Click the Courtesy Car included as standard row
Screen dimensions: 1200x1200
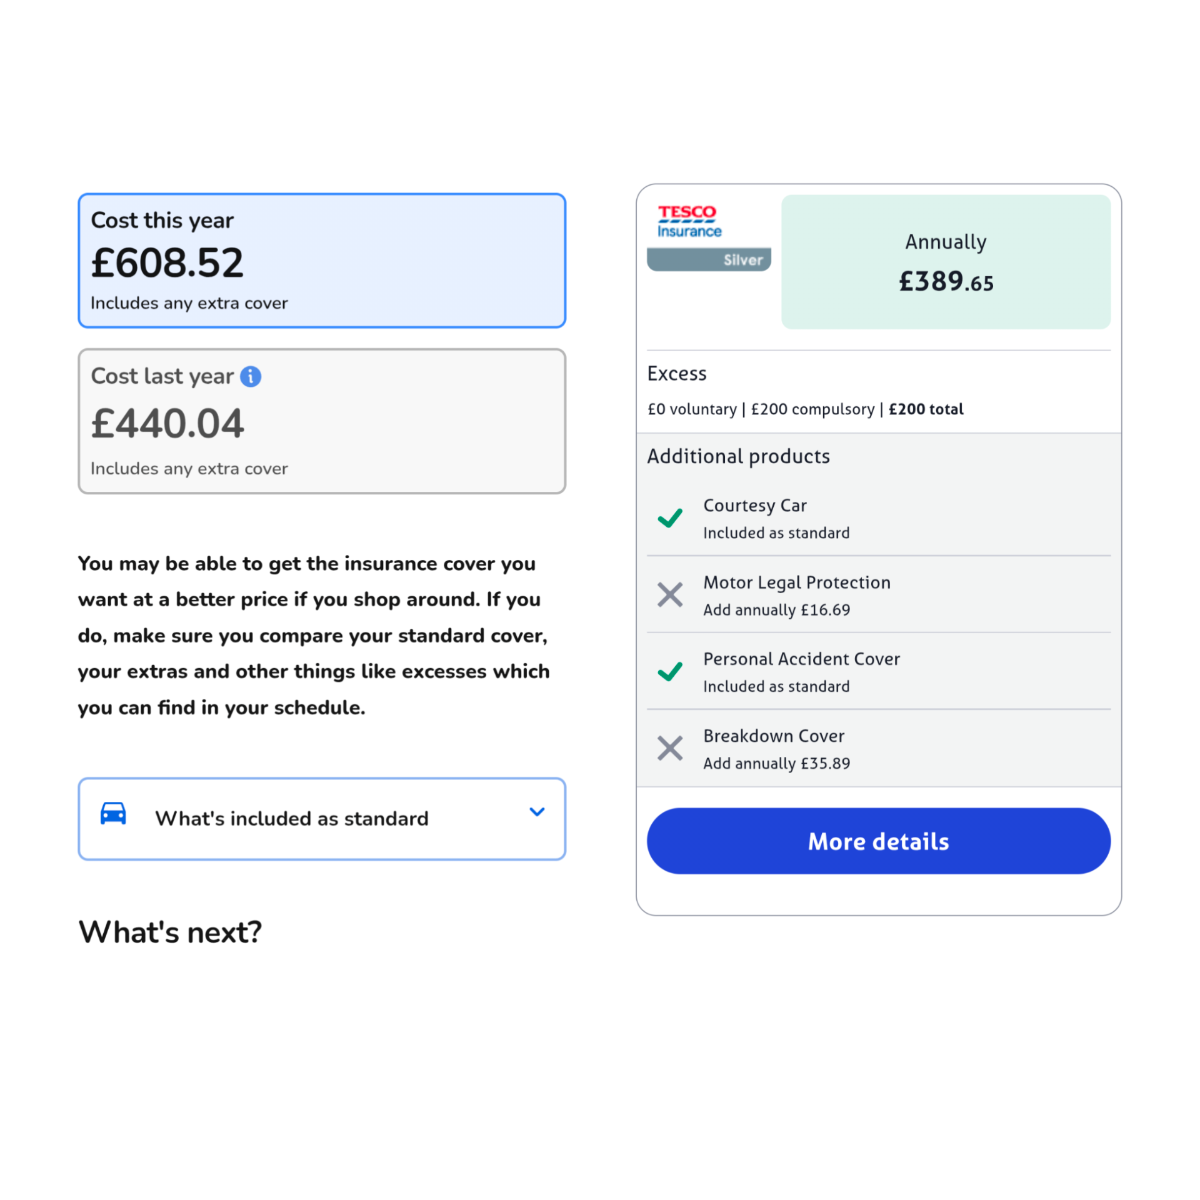(x=879, y=518)
